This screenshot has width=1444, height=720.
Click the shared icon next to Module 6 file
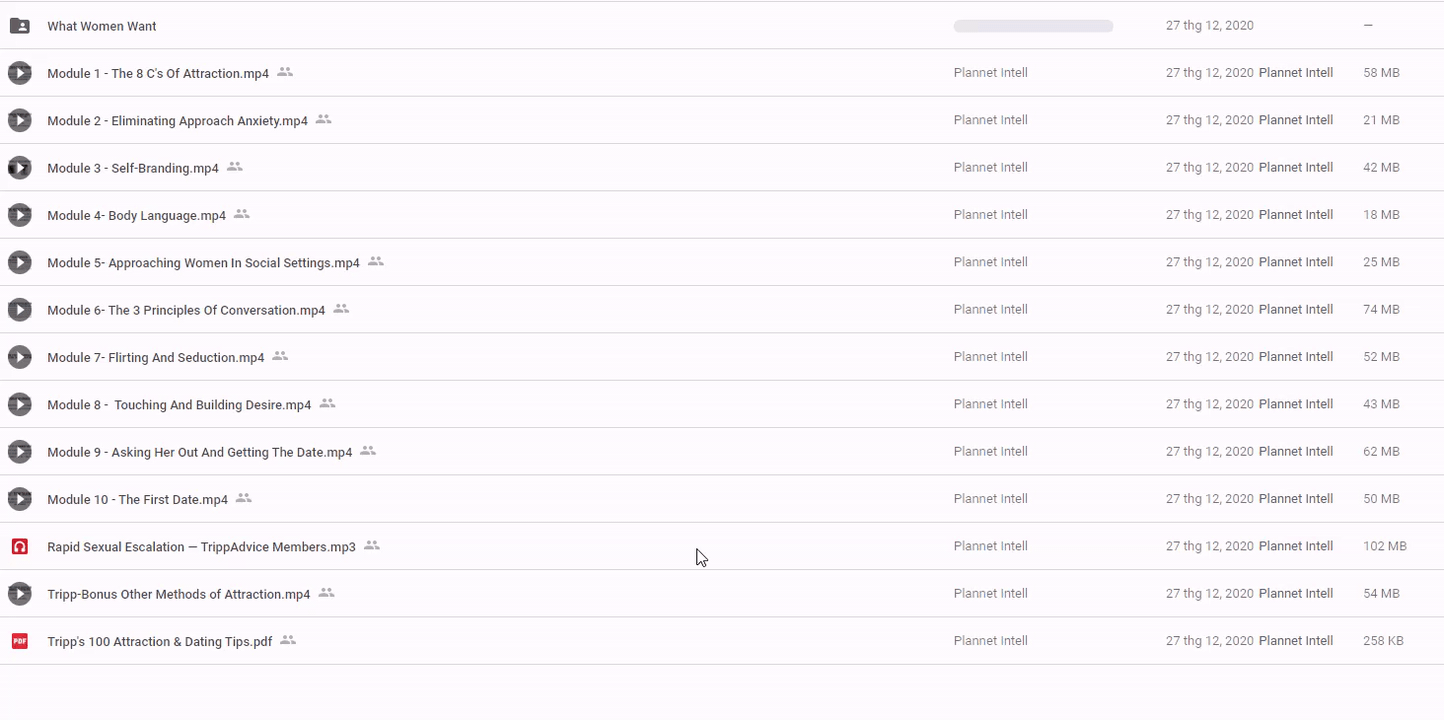coord(341,310)
